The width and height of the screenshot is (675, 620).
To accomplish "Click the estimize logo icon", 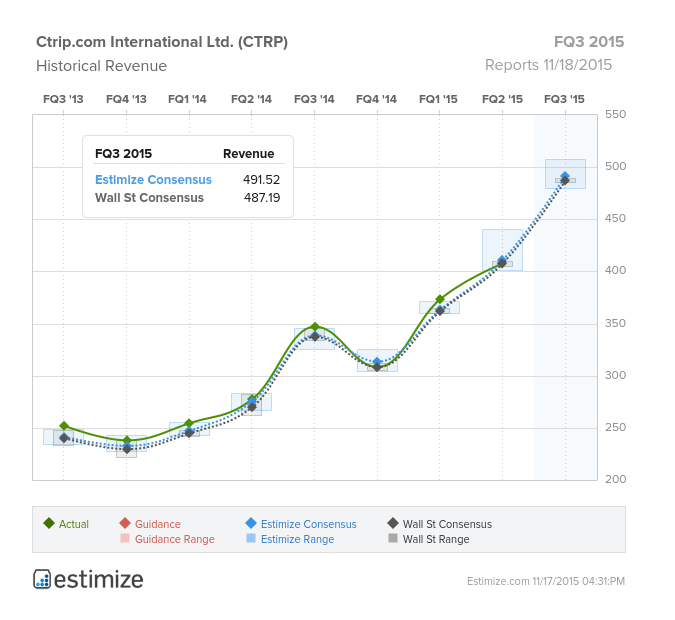I will (x=42, y=579).
